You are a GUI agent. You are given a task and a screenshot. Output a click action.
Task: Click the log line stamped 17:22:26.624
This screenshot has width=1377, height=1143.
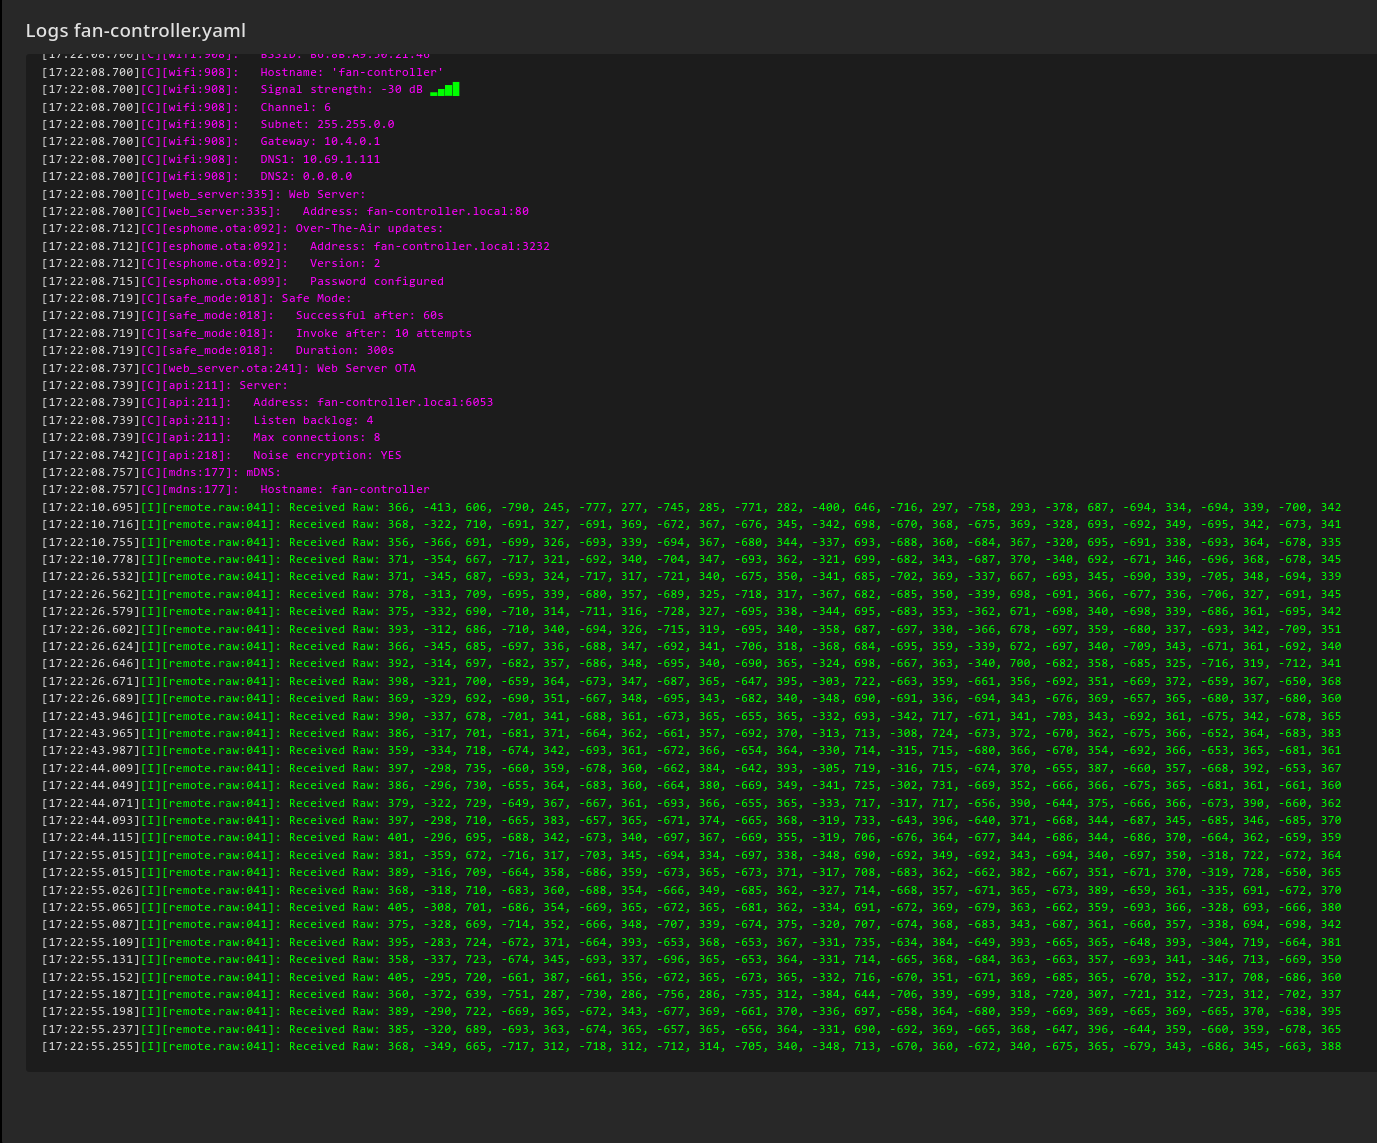(x=692, y=646)
